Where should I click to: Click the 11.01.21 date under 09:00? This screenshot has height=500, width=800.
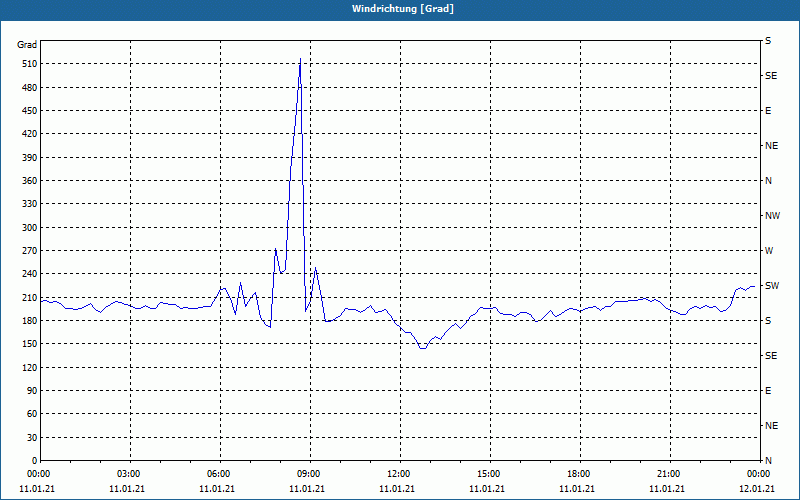307,489
